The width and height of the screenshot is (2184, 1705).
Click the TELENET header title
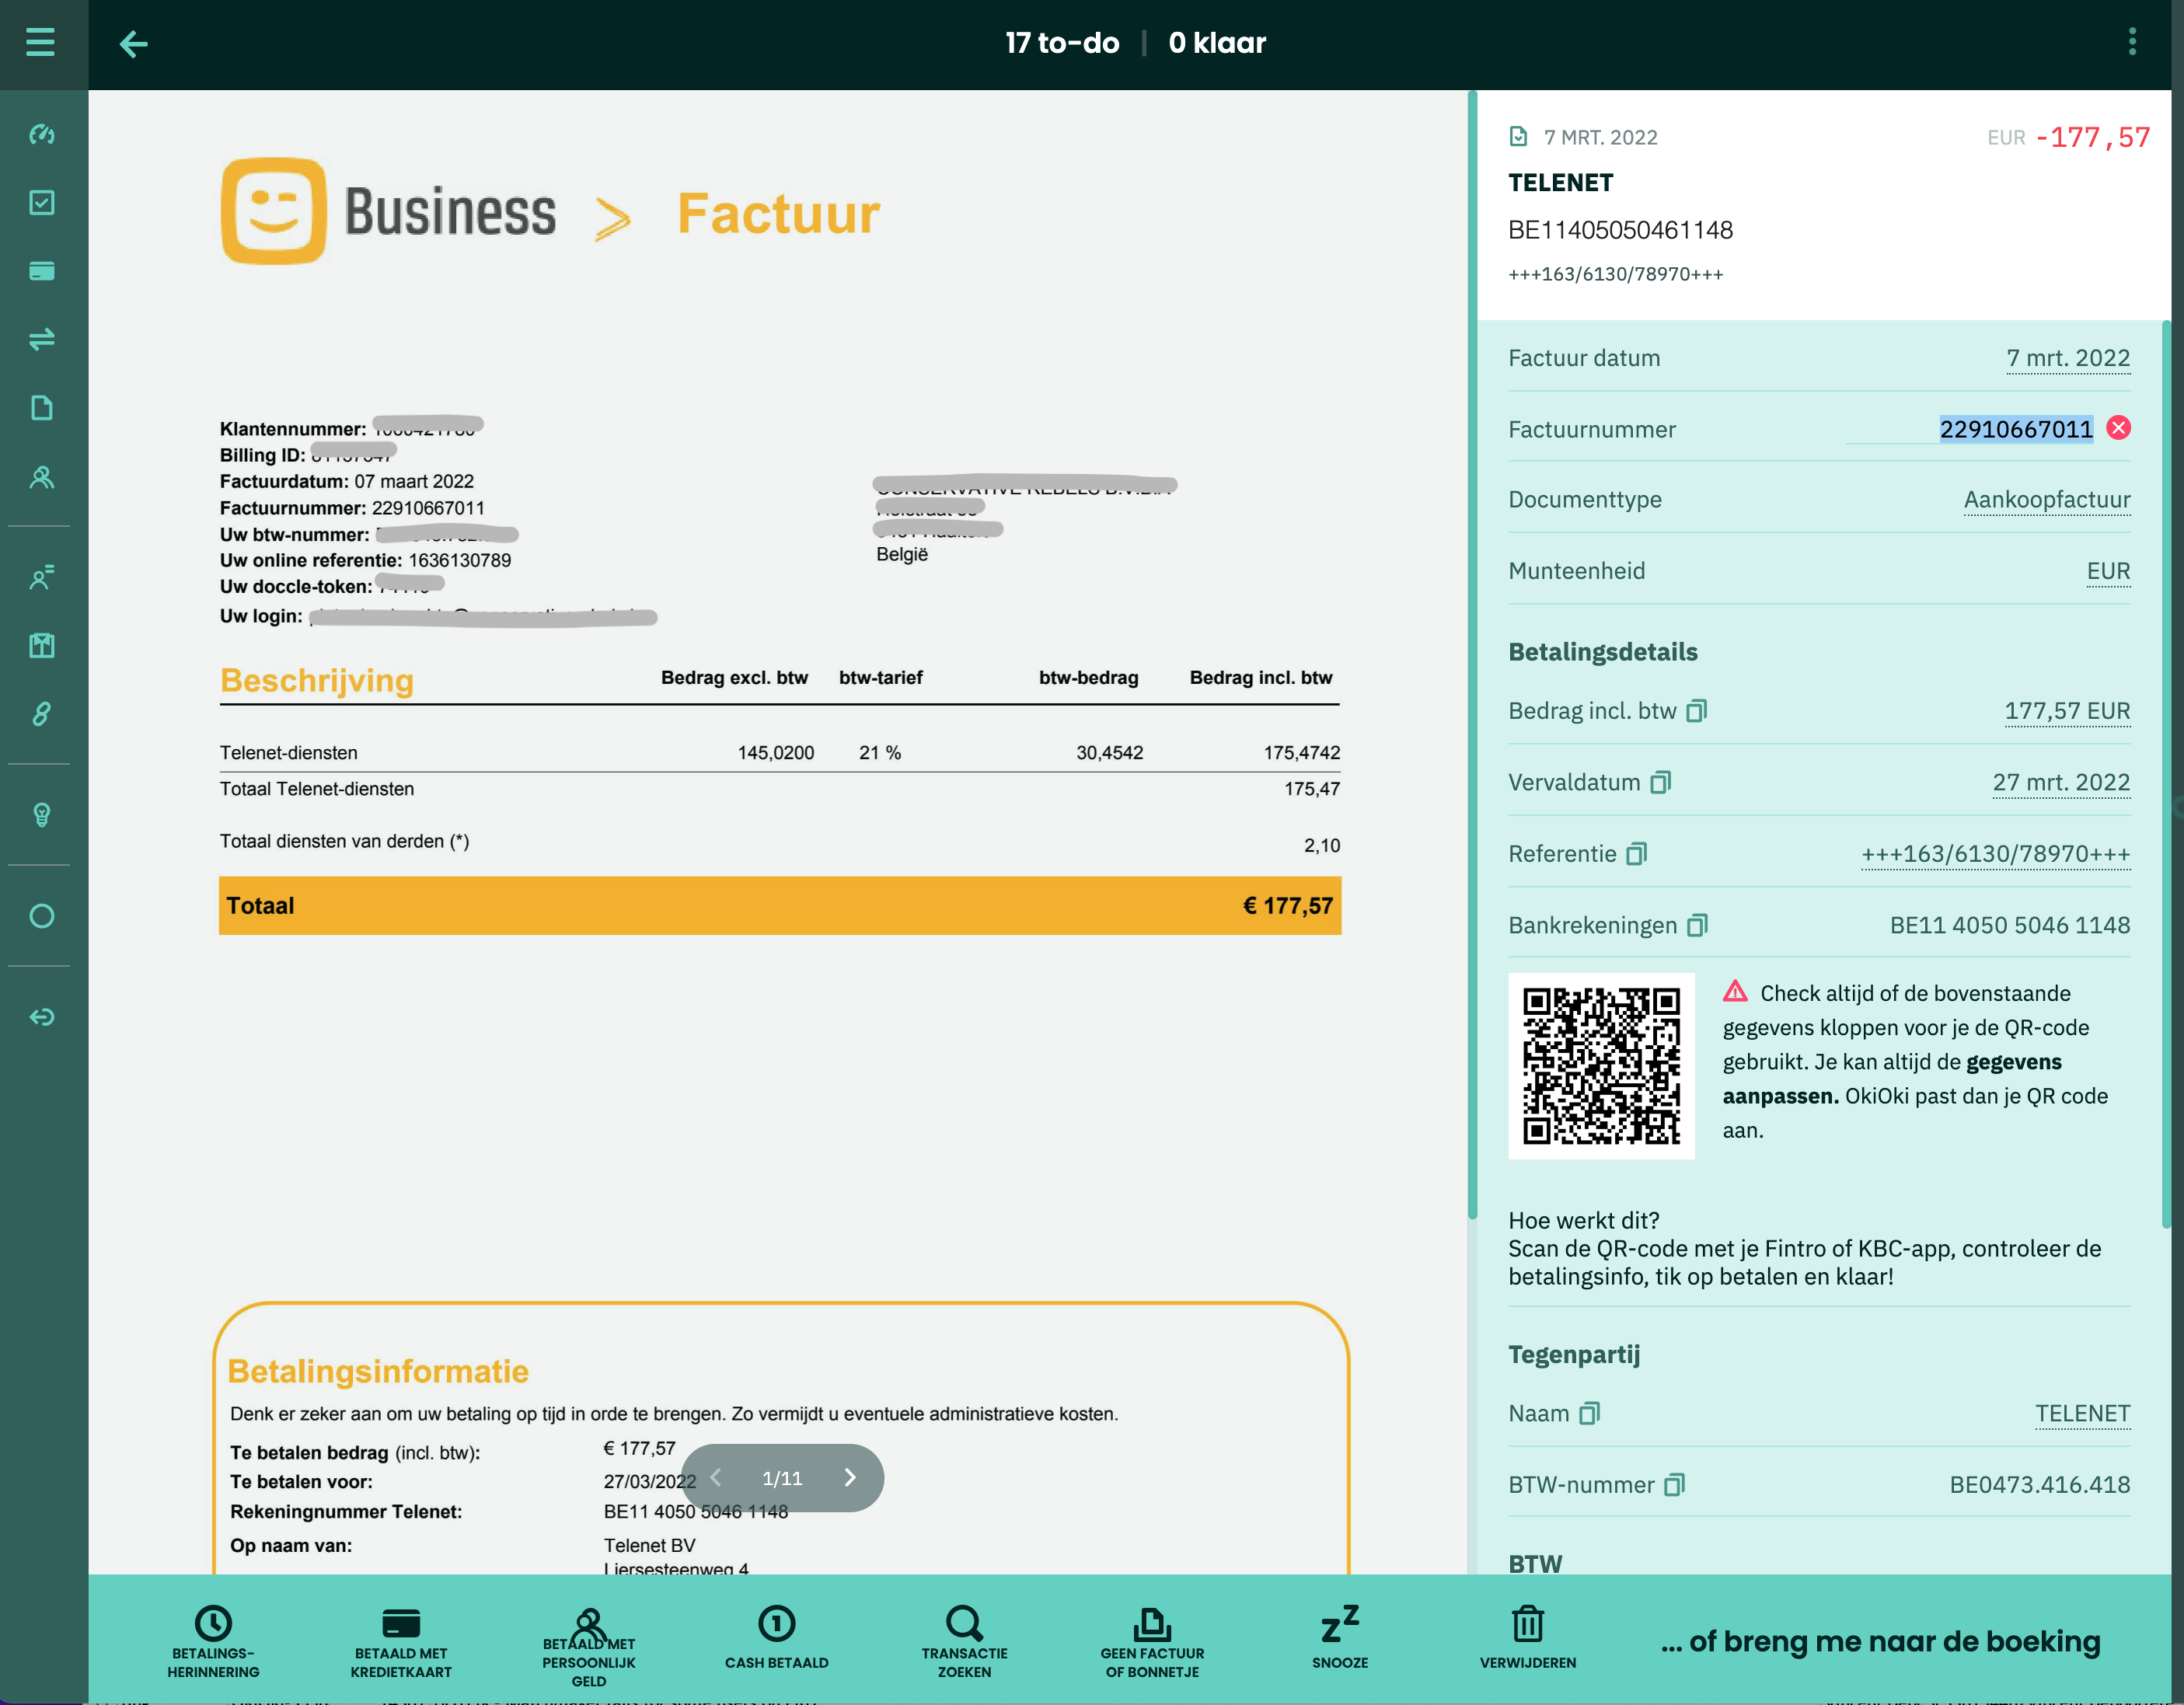[x=1560, y=183]
